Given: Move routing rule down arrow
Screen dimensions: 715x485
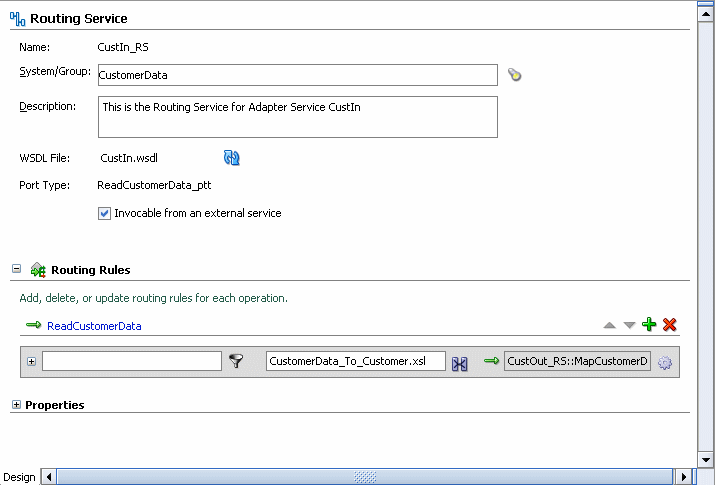Looking at the screenshot, I should [x=629, y=325].
